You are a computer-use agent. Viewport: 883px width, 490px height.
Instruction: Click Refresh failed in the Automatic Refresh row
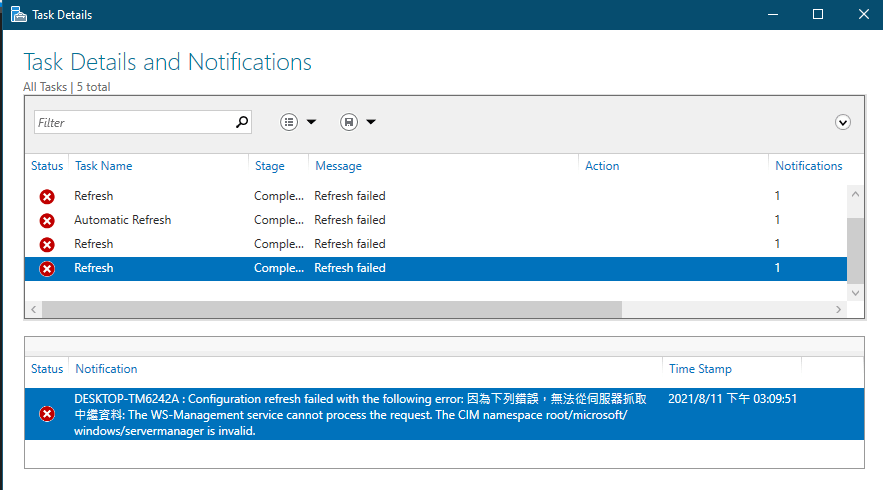(350, 220)
